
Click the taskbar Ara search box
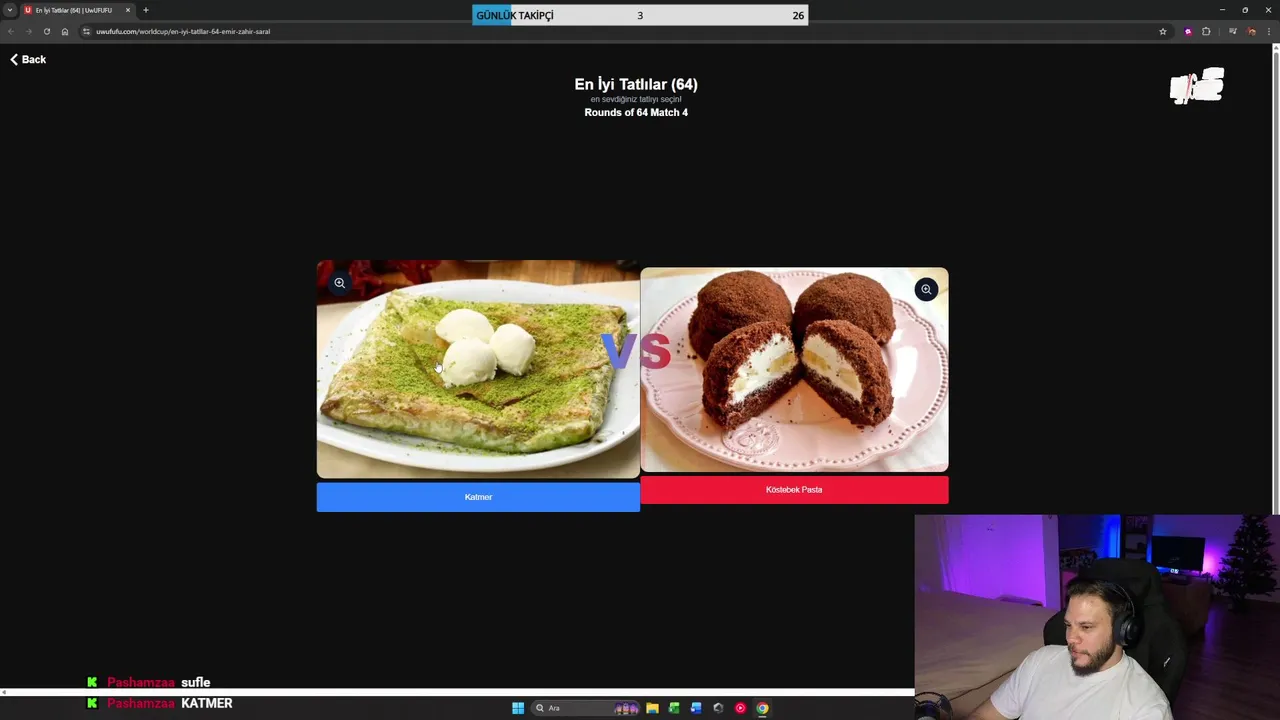[x=585, y=708]
